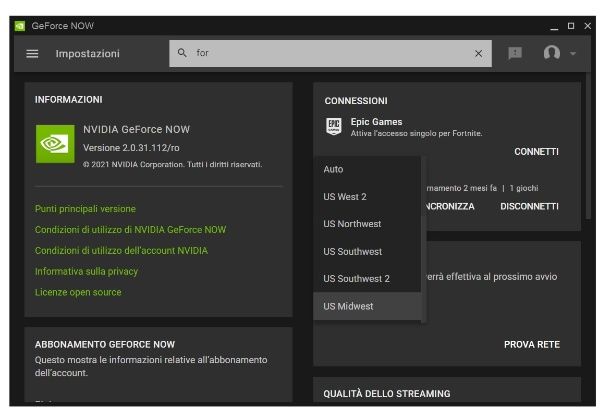Click the GeForce NOW title bar icon

pyautogui.click(x=19, y=26)
